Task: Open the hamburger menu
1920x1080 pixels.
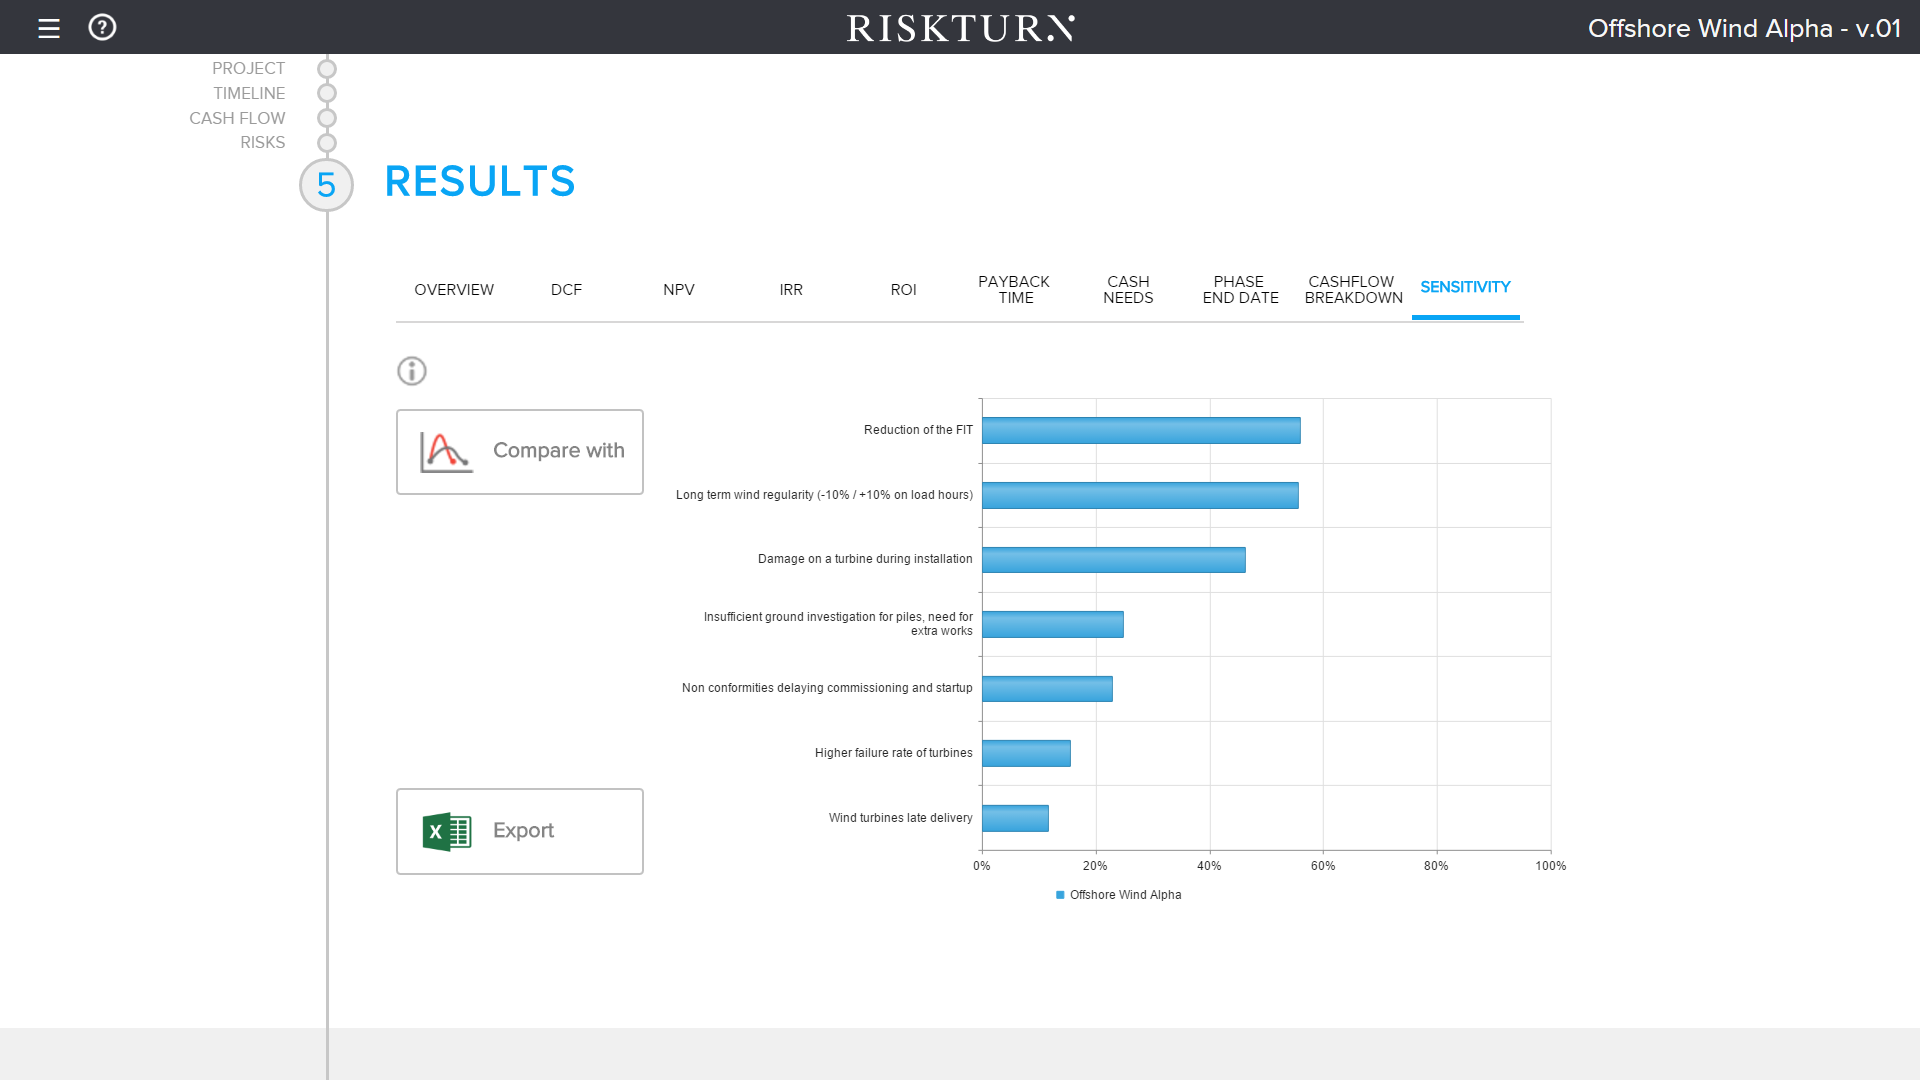Action: pos(48,28)
